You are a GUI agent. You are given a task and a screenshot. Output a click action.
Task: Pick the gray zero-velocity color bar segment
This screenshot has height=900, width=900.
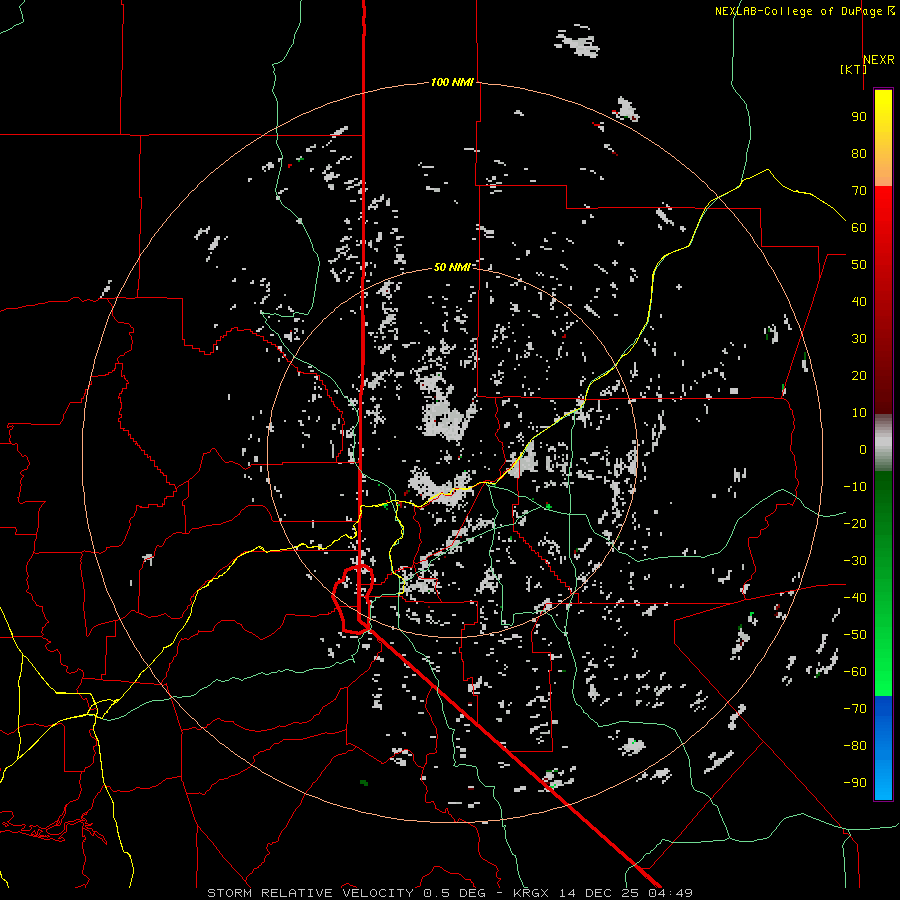pyautogui.click(x=883, y=443)
